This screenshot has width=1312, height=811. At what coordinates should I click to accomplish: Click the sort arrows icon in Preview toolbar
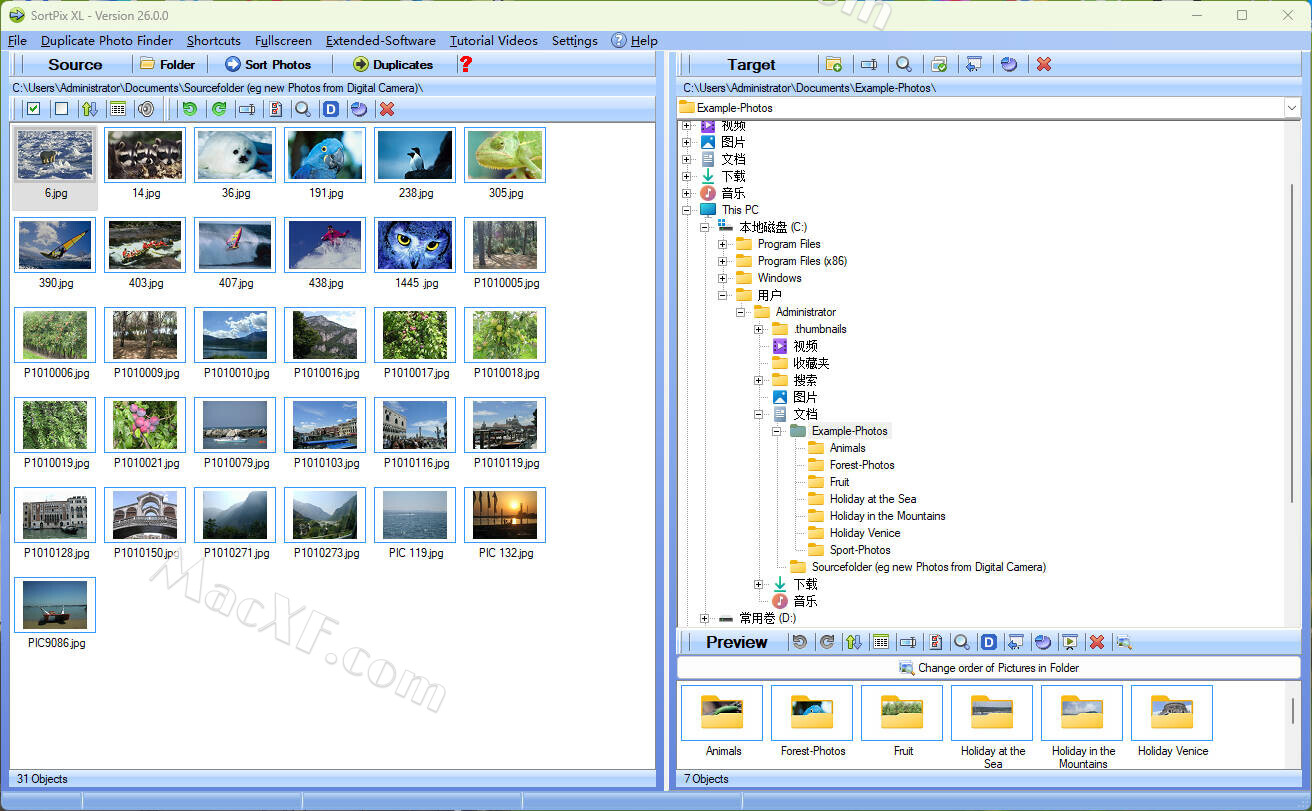tap(853, 642)
